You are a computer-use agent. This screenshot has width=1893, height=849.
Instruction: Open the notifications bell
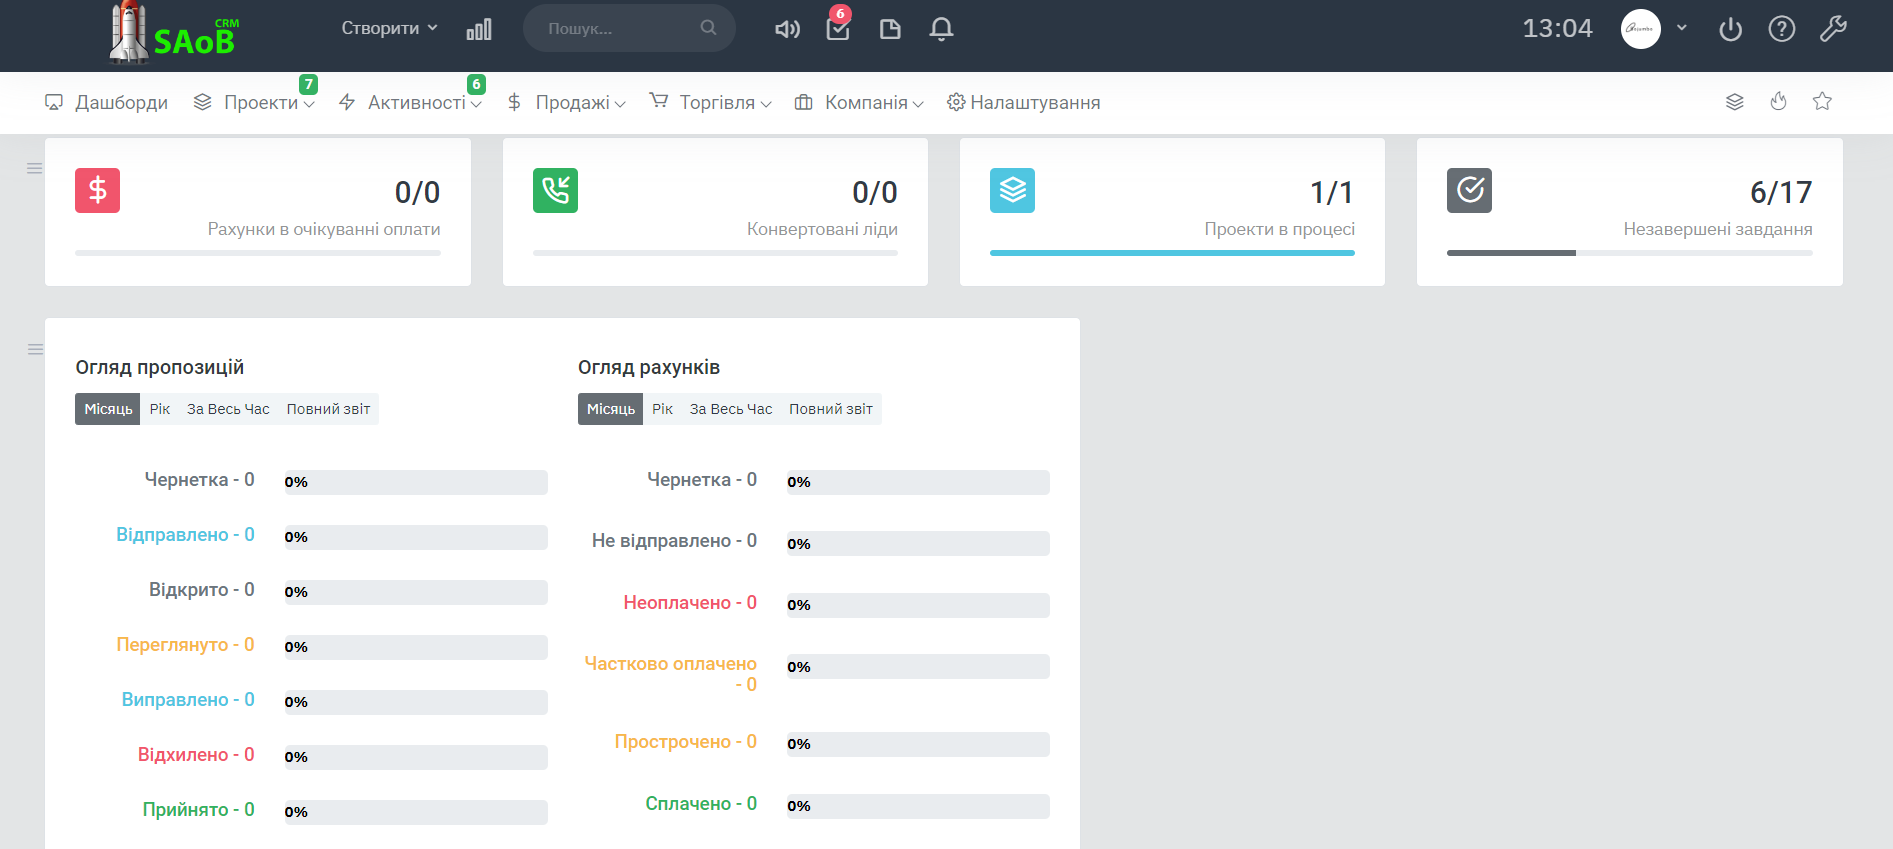[x=941, y=29]
